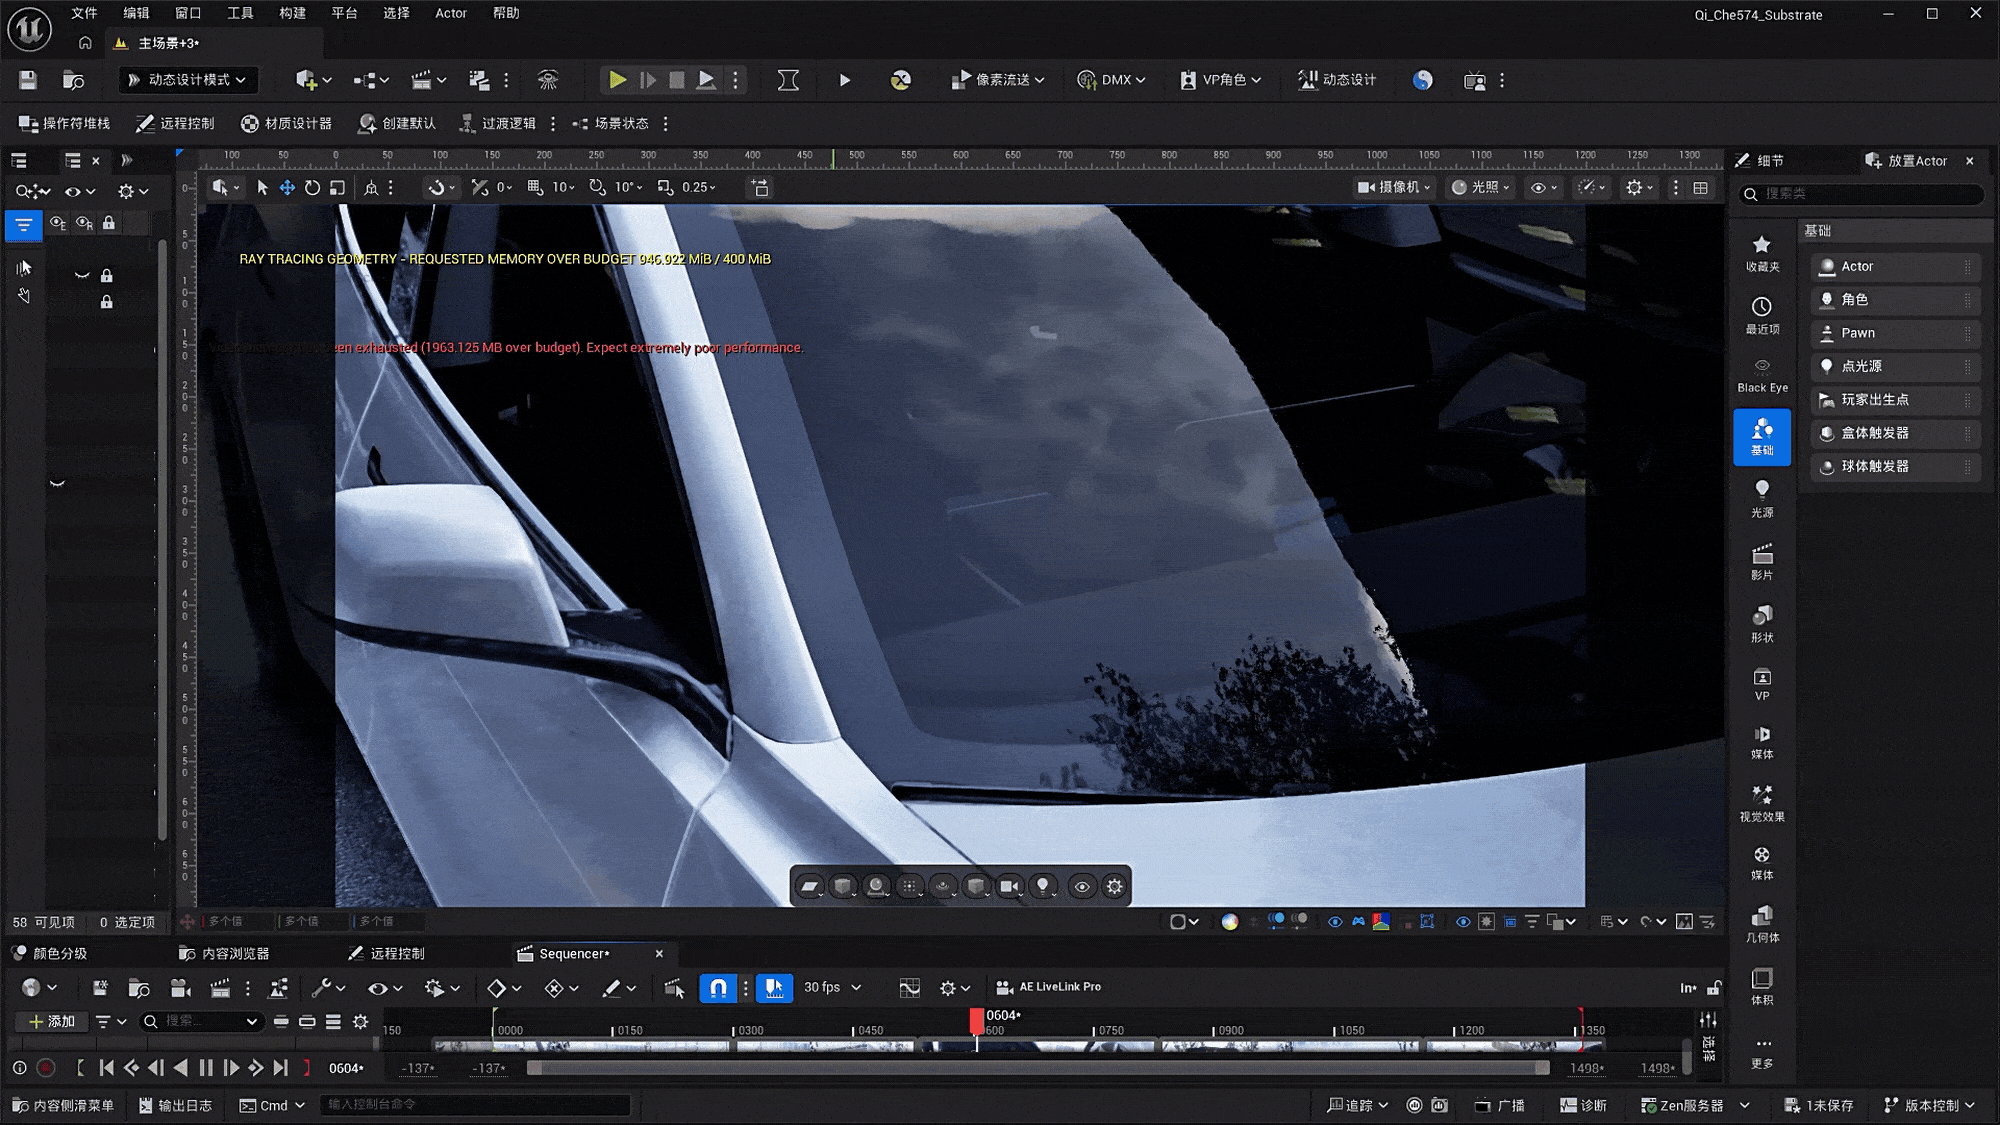Select the Shapes category icon
Screen dimensions: 2000x1125
point(1761,622)
